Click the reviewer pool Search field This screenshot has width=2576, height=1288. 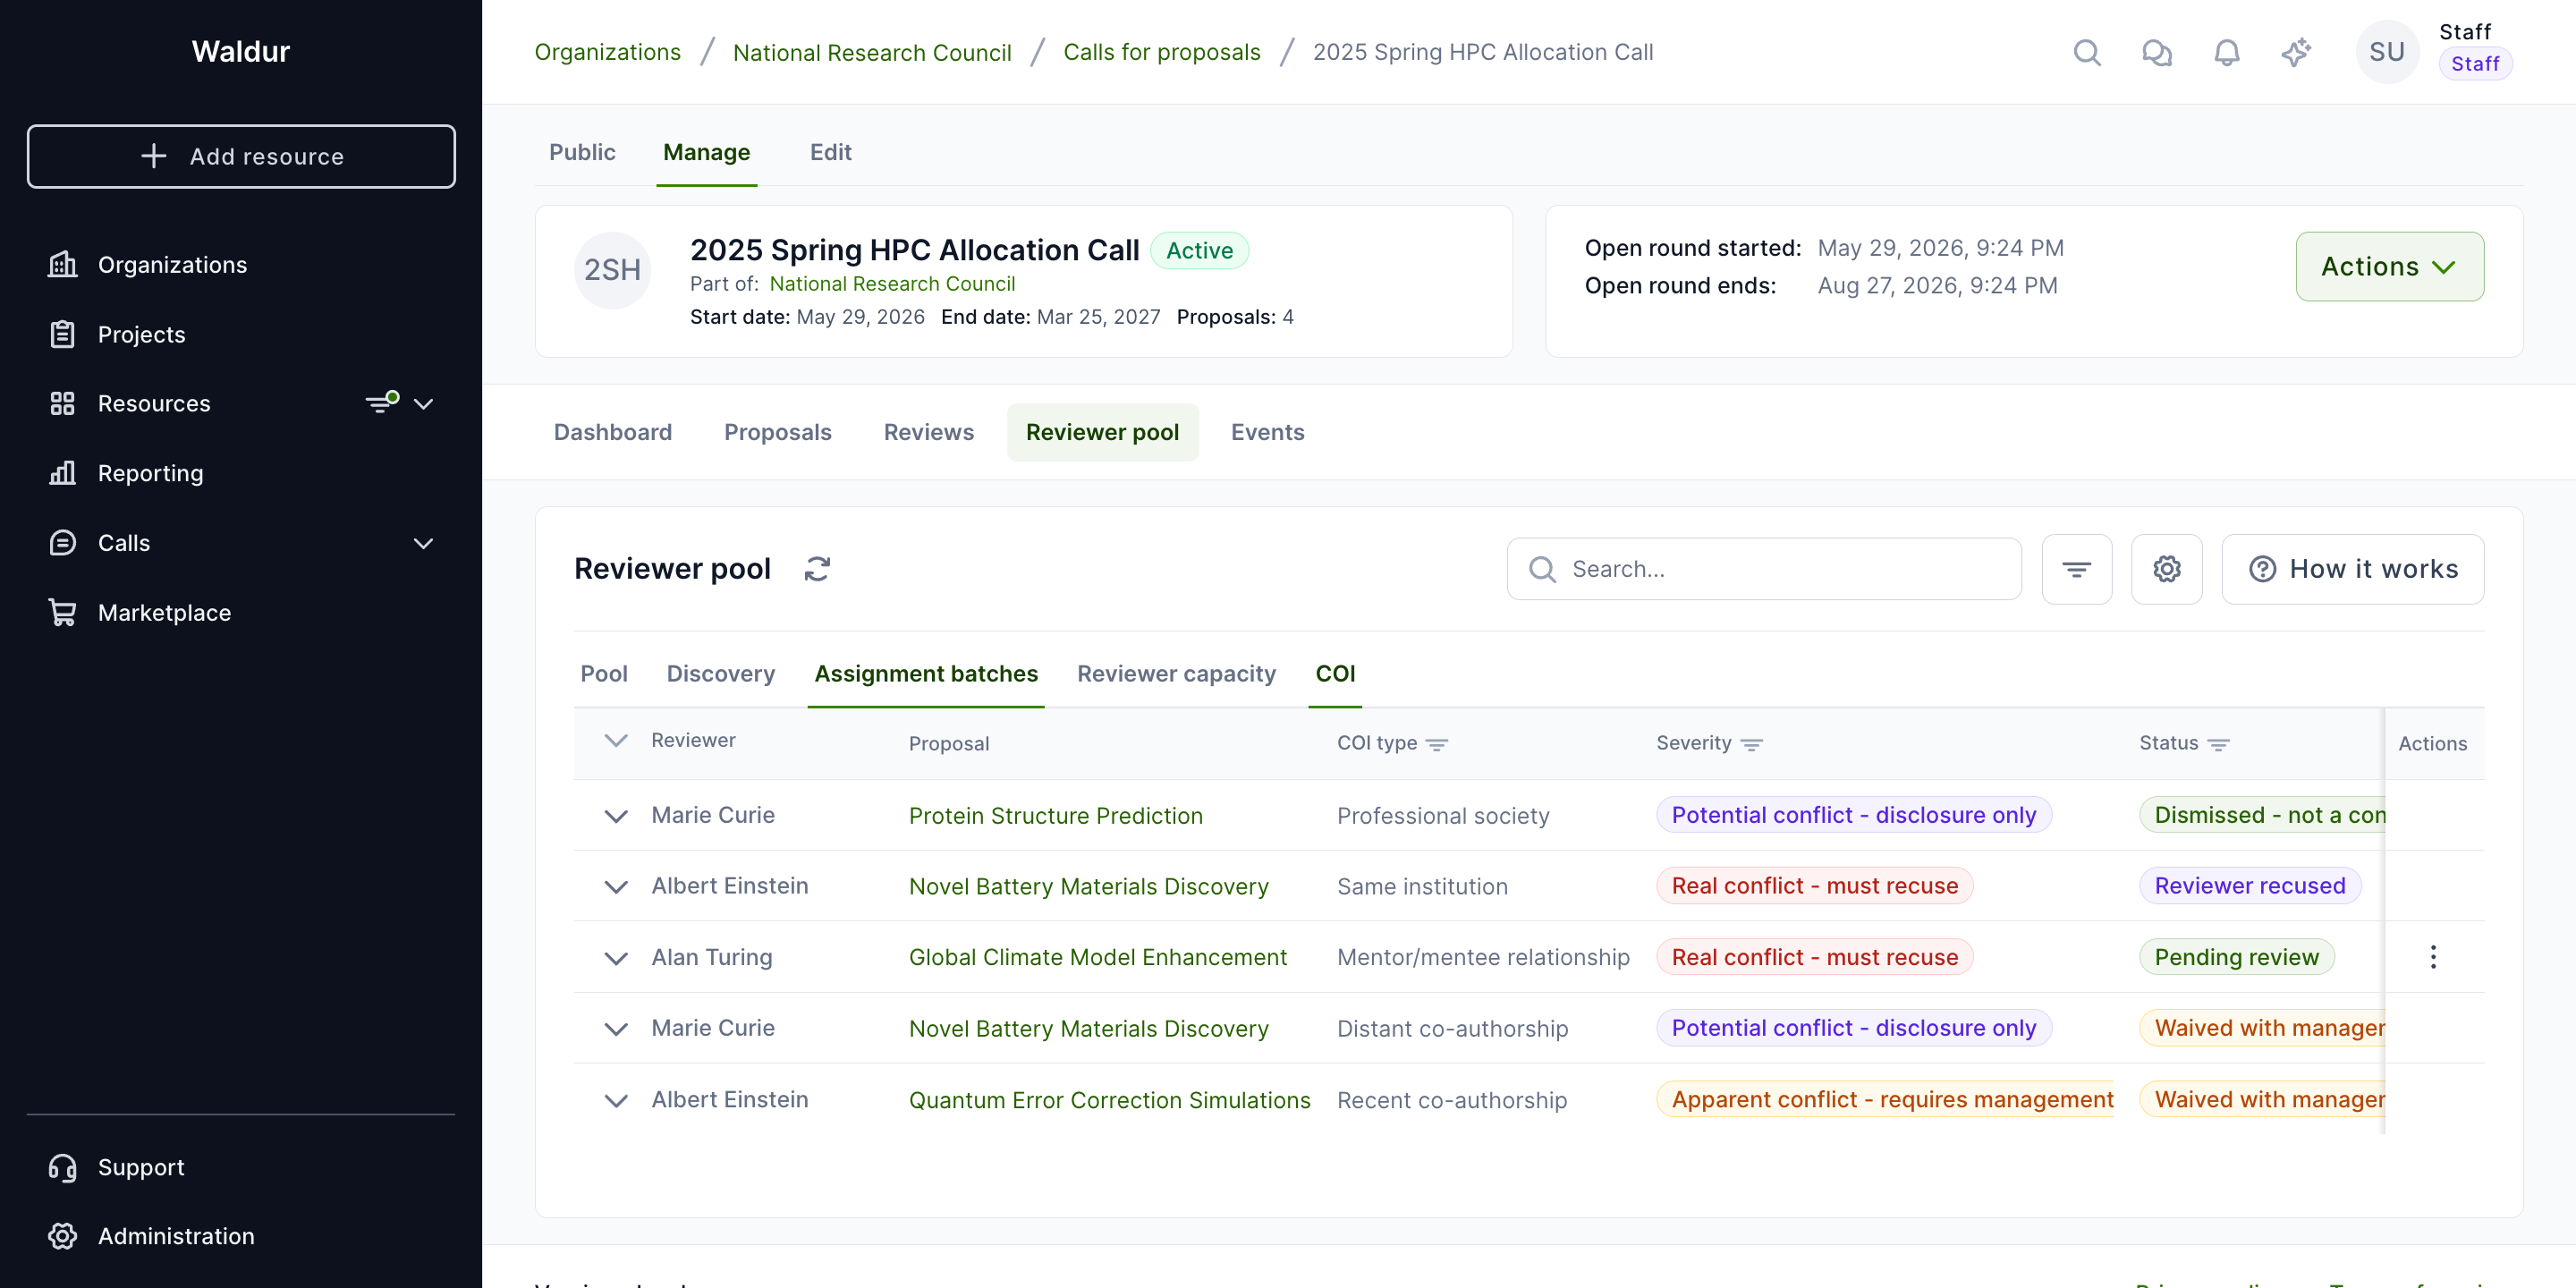point(1763,569)
